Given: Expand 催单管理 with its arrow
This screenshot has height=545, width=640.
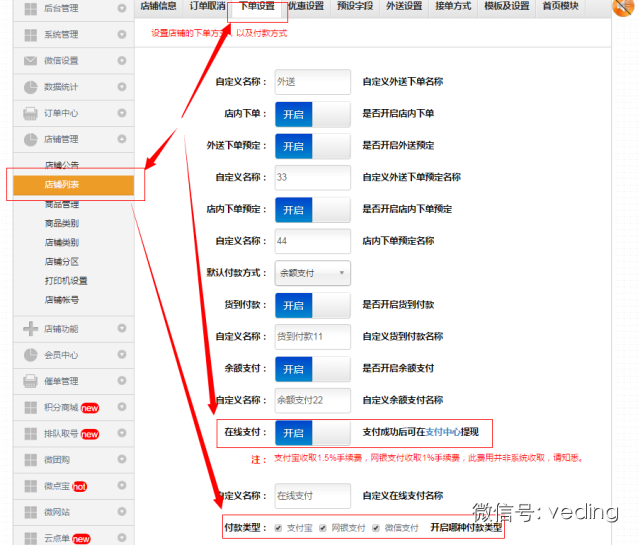Looking at the screenshot, I should 122,380.
